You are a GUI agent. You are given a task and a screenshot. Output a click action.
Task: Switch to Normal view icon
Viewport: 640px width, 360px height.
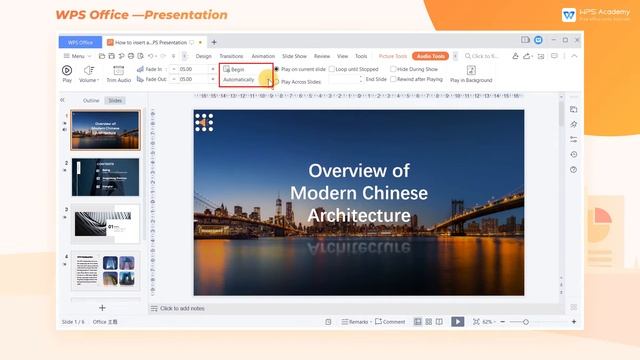click(x=418, y=322)
